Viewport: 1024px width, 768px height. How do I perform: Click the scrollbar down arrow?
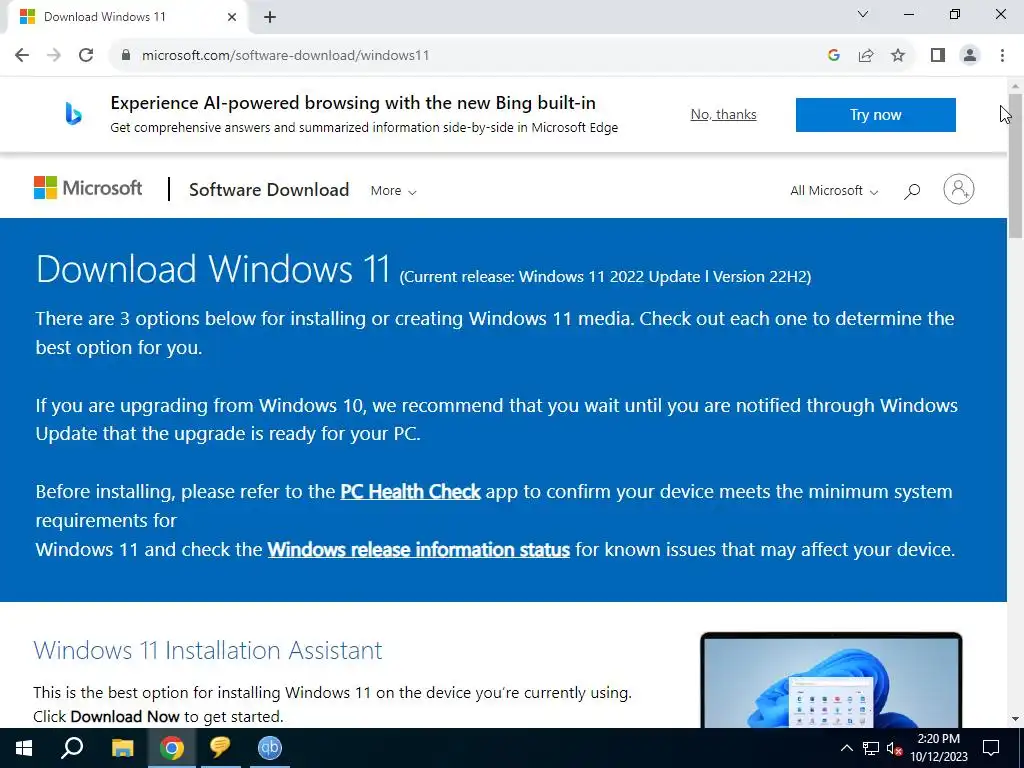[x=1016, y=719]
